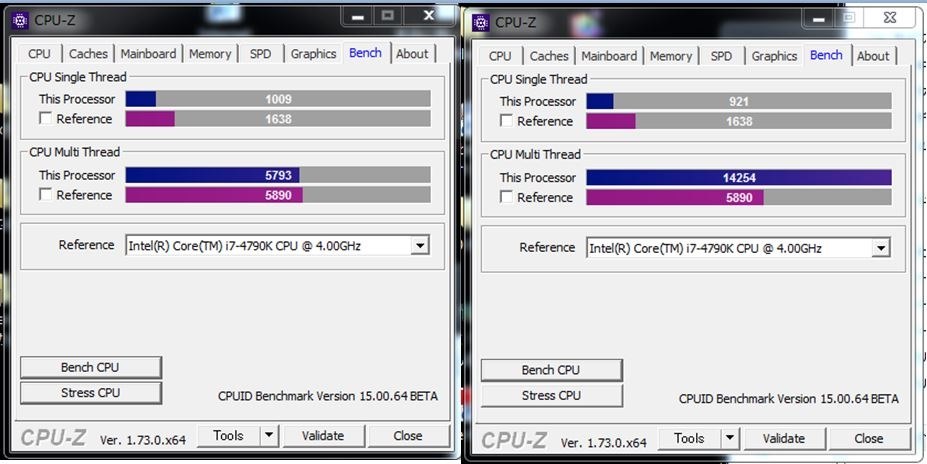
Task: Expand Reference processor dropdown arrow in left window
Action: (420, 245)
